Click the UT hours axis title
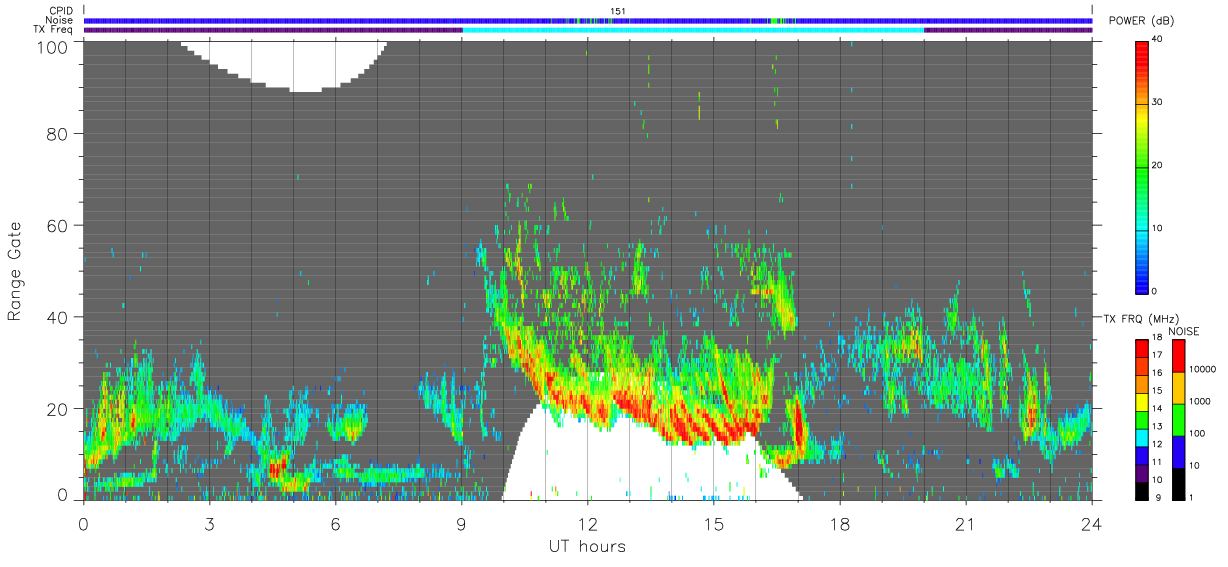Image resolution: width=1228 pixels, height=567 pixels. click(x=587, y=546)
